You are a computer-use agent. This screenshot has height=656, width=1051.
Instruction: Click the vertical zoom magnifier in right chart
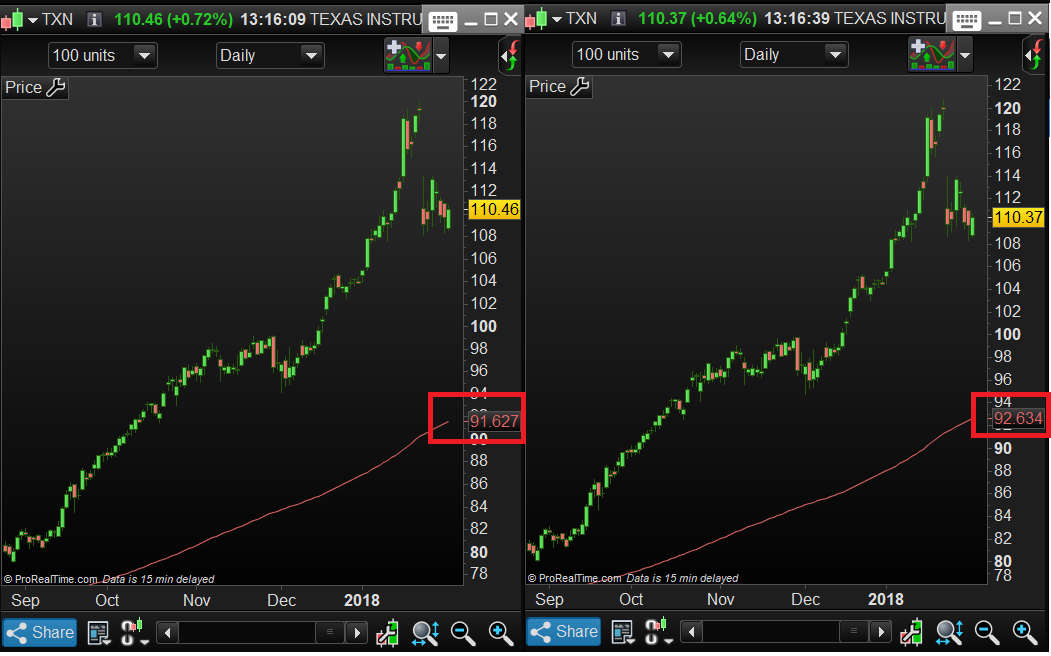click(x=950, y=631)
